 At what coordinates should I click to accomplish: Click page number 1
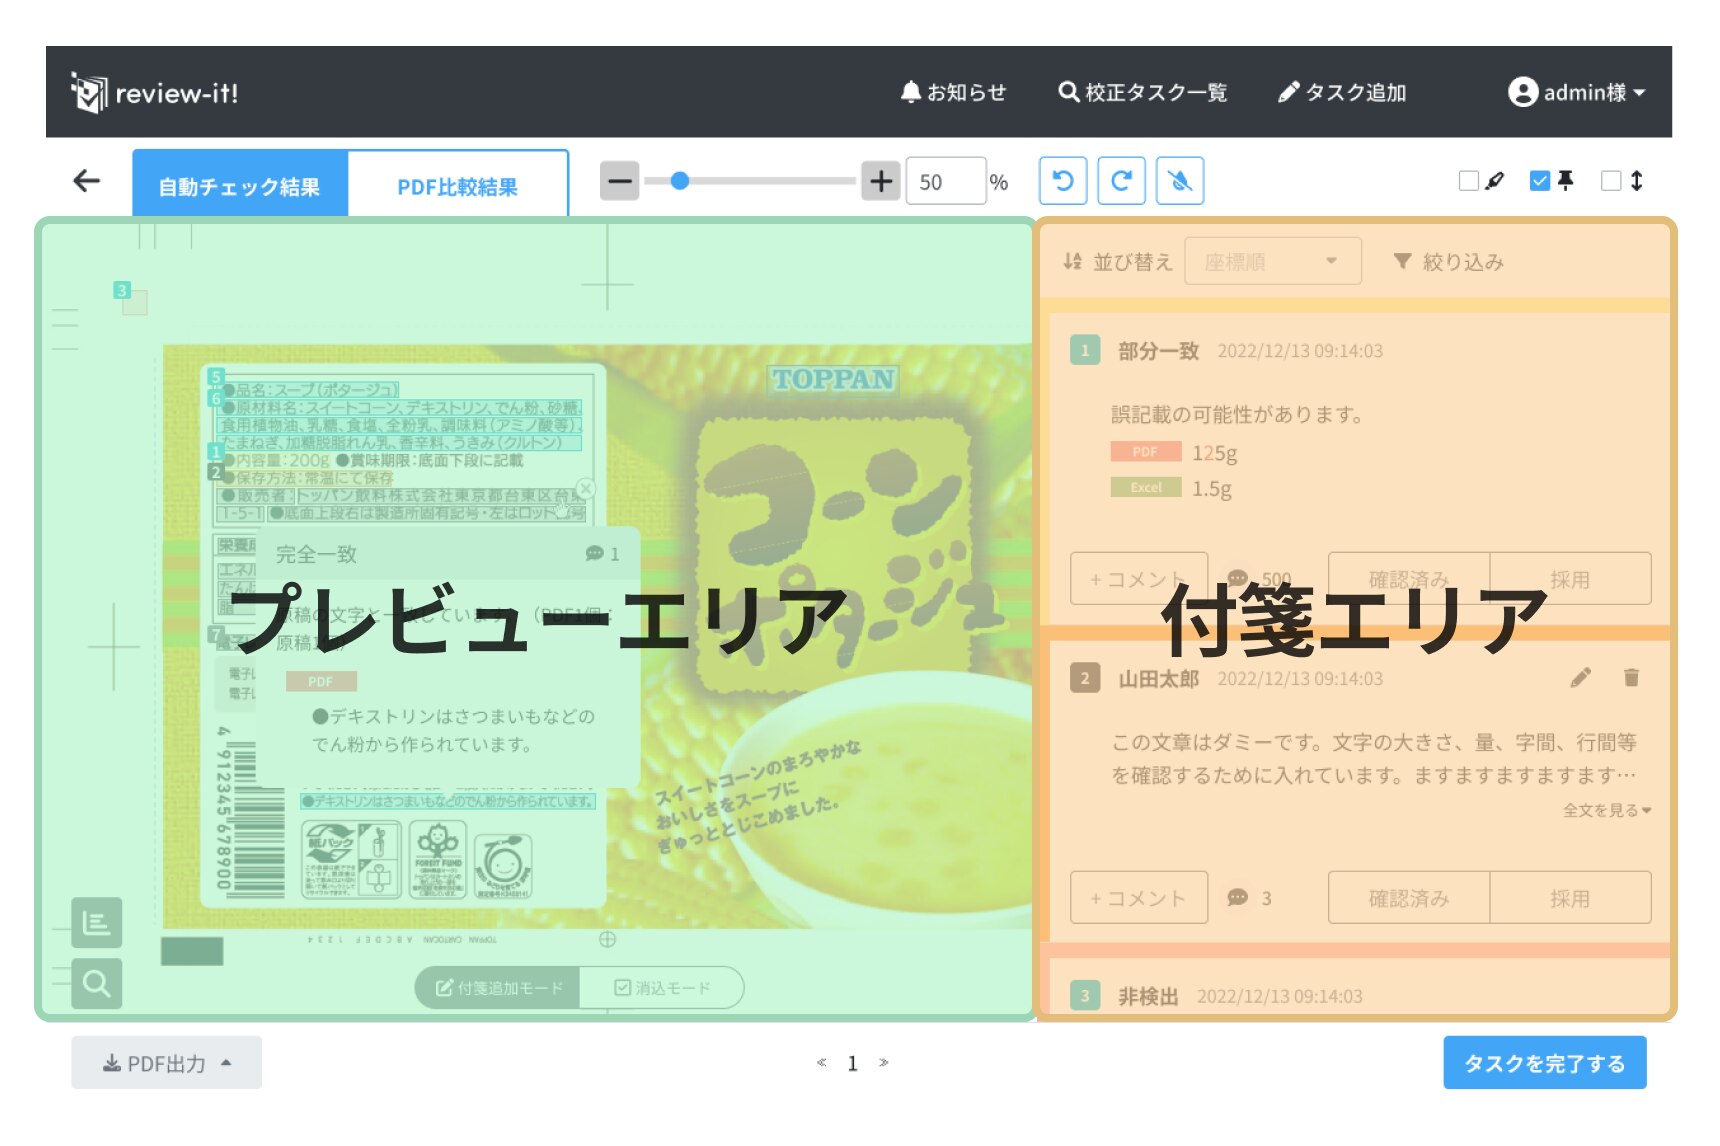coord(852,1063)
